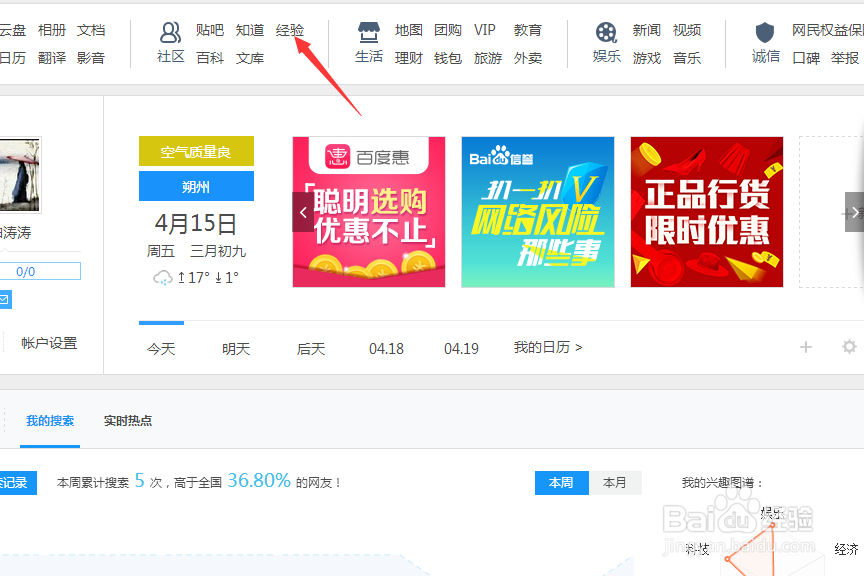Select the 04.18 calendar tab
Image resolution: width=864 pixels, height=576 pixels.
coord(386,348)
